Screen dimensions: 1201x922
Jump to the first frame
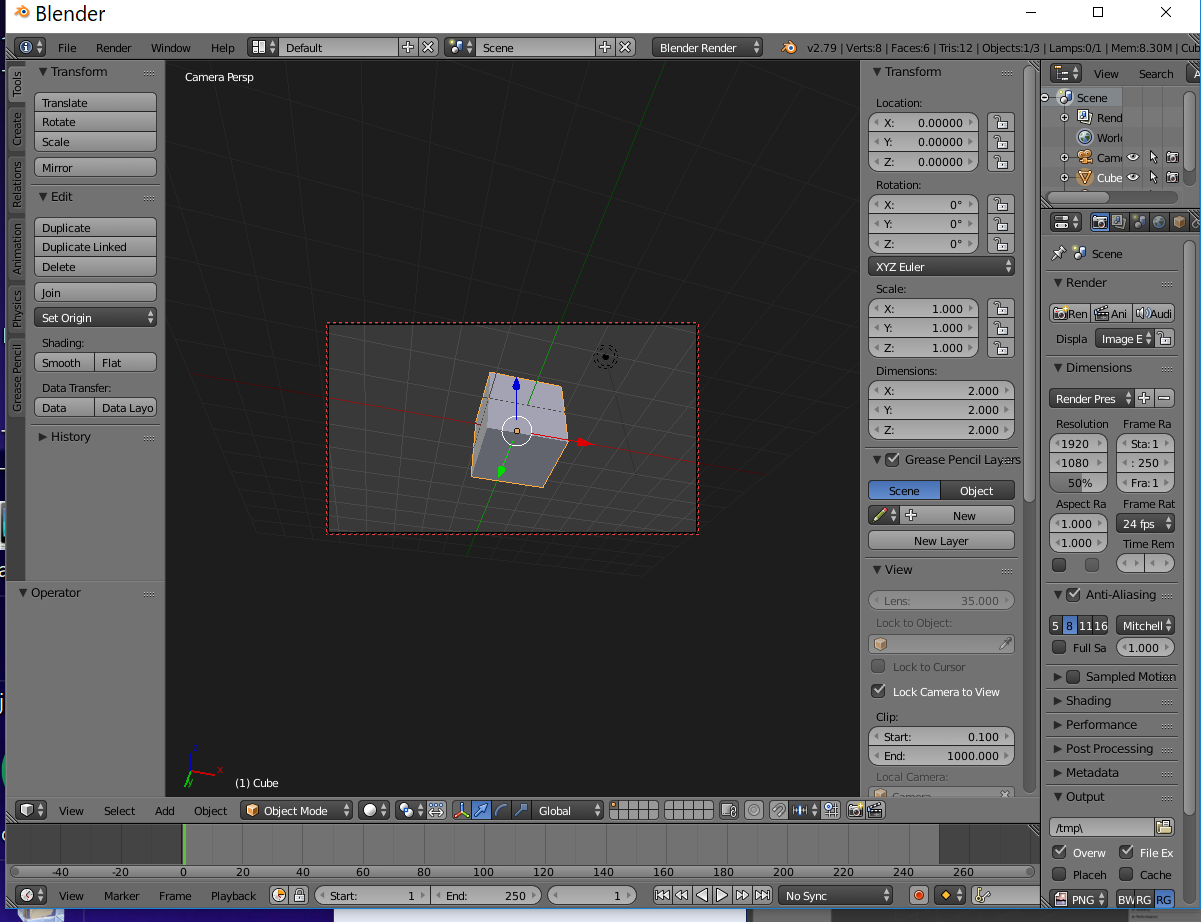pyautogui.click(x=662, y=895)
